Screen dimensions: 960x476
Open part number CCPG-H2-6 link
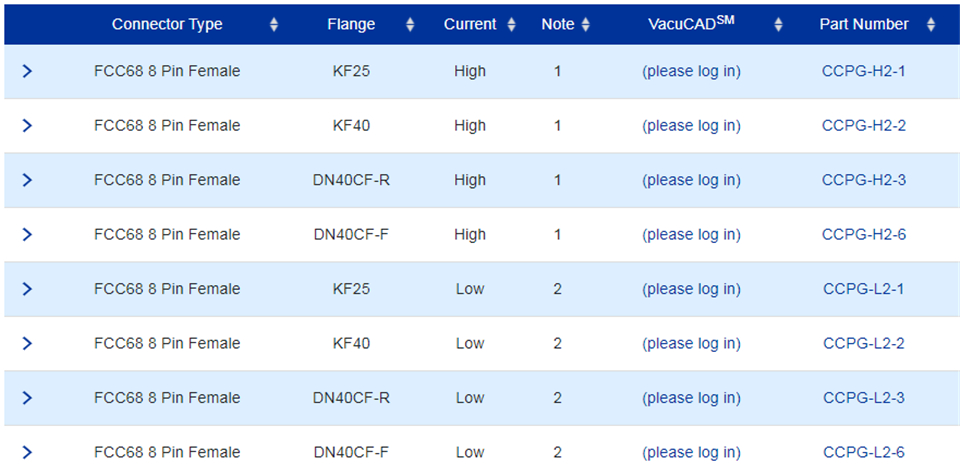click(x=863, y=235)
